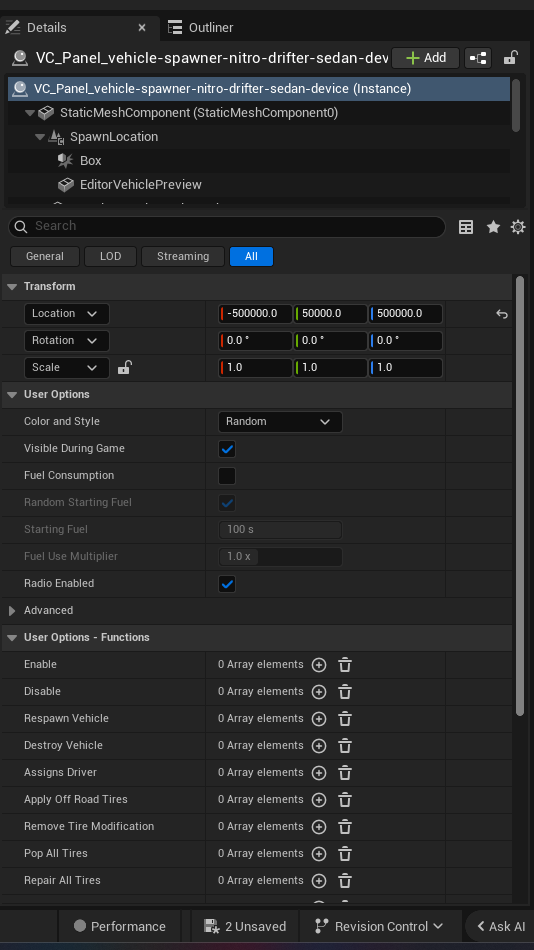Open the property matrix table view
The height and width of the screenshot is (950, 534).
click(x=466, y=227)
